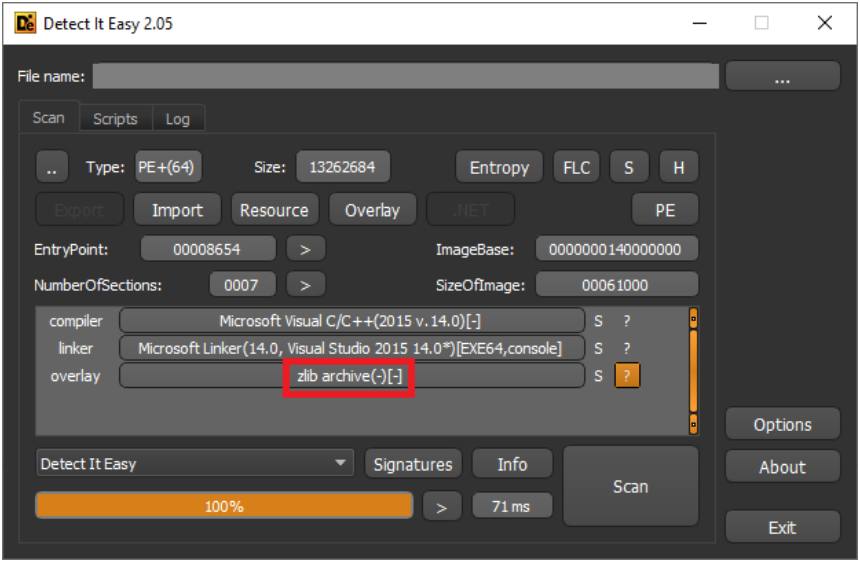This screenshot has height=562, width=860.
Task: Click question mark on compiler row
Action: coord(627,321)
